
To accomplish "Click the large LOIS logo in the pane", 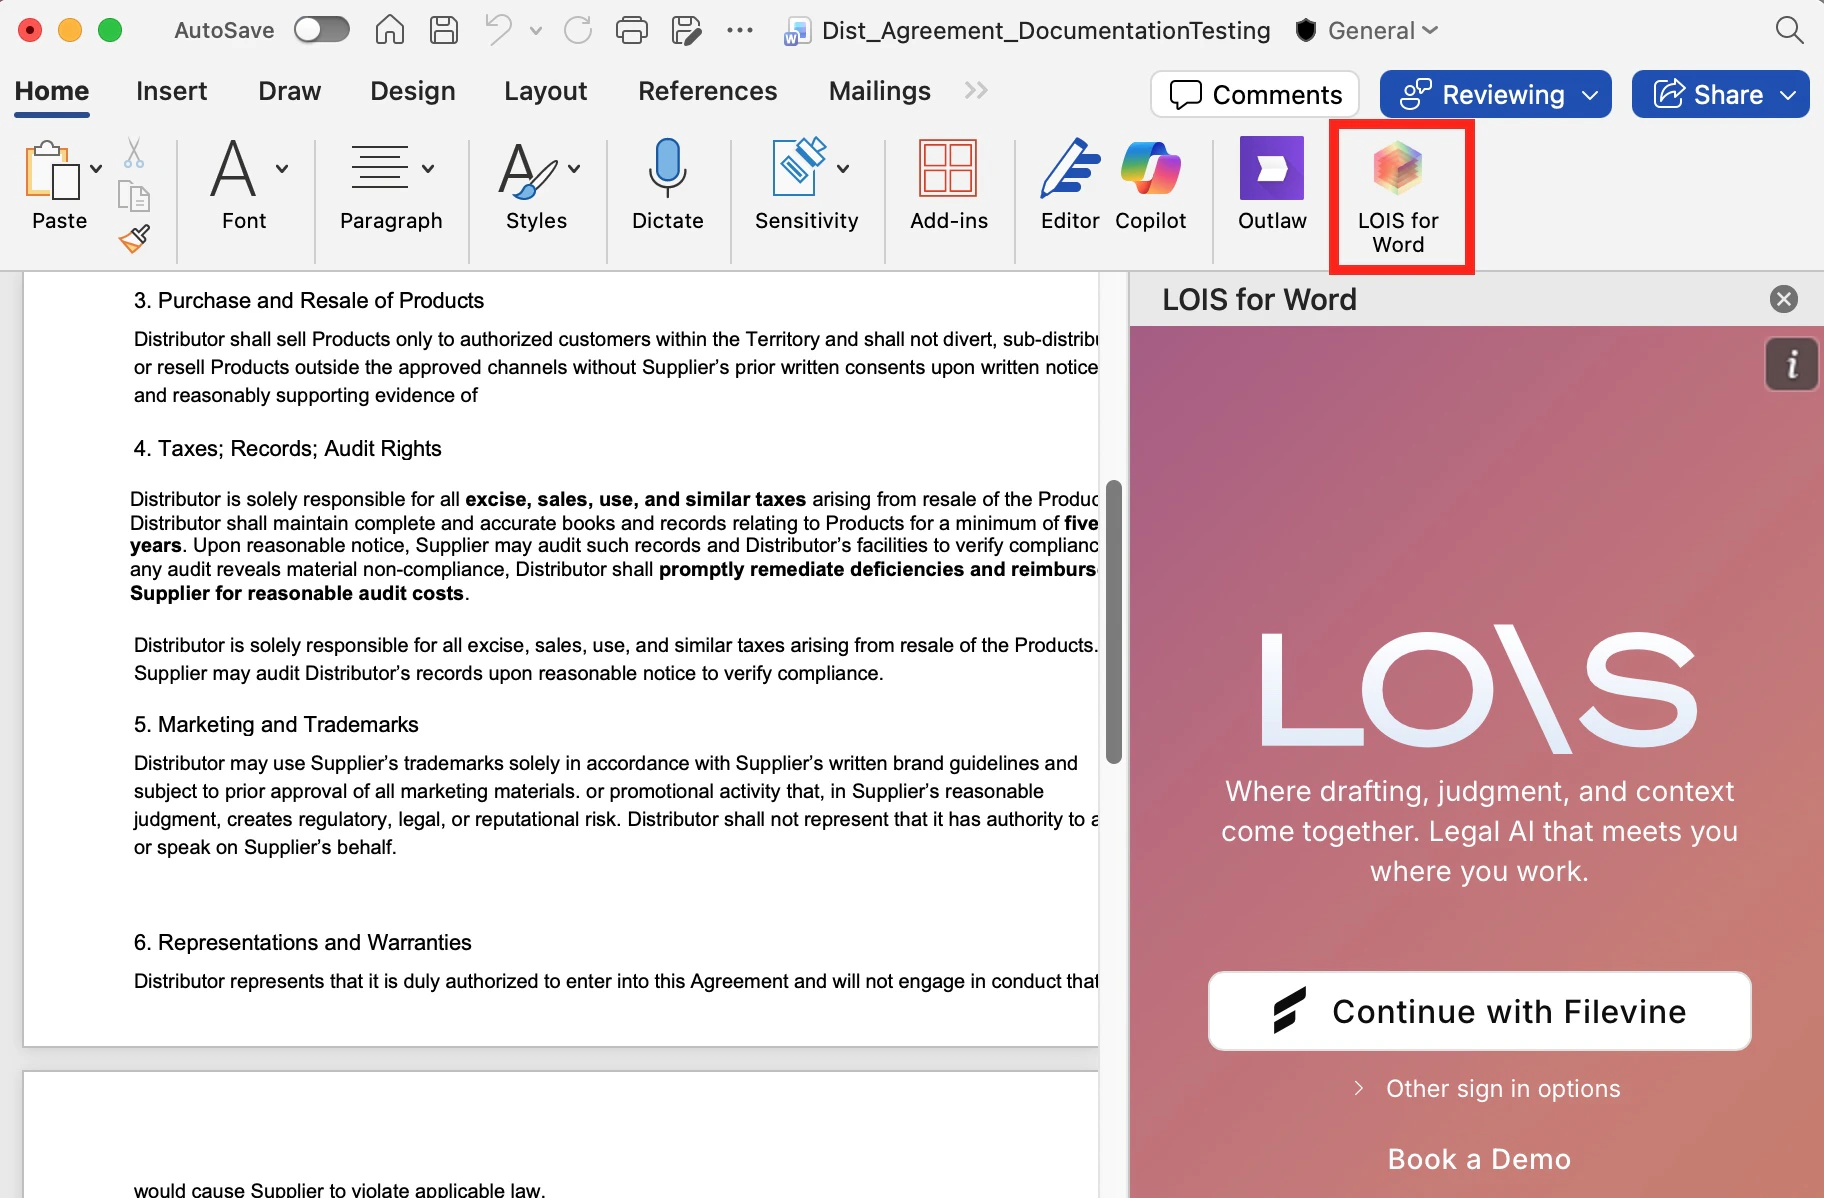I will pos(1480,689).
